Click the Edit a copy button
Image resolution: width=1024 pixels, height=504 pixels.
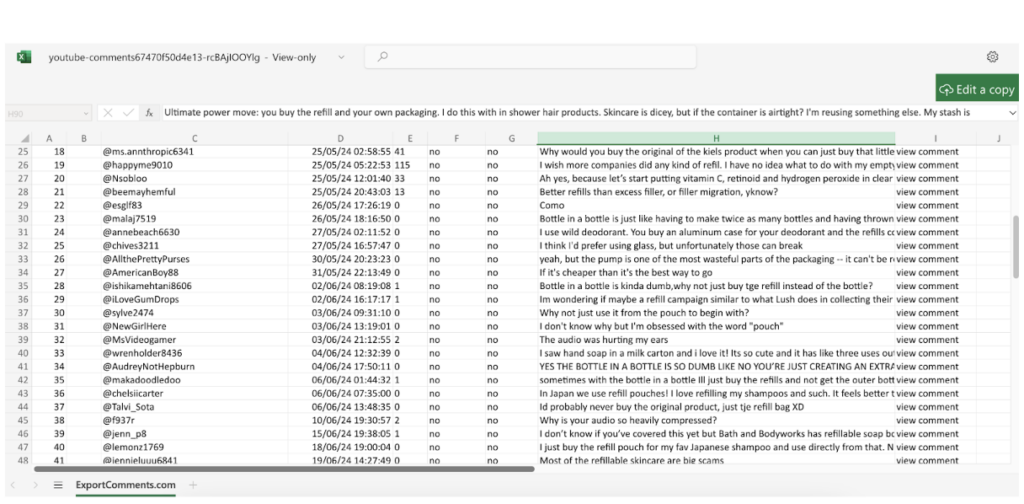pyautogui.click(x=977, y=89)
